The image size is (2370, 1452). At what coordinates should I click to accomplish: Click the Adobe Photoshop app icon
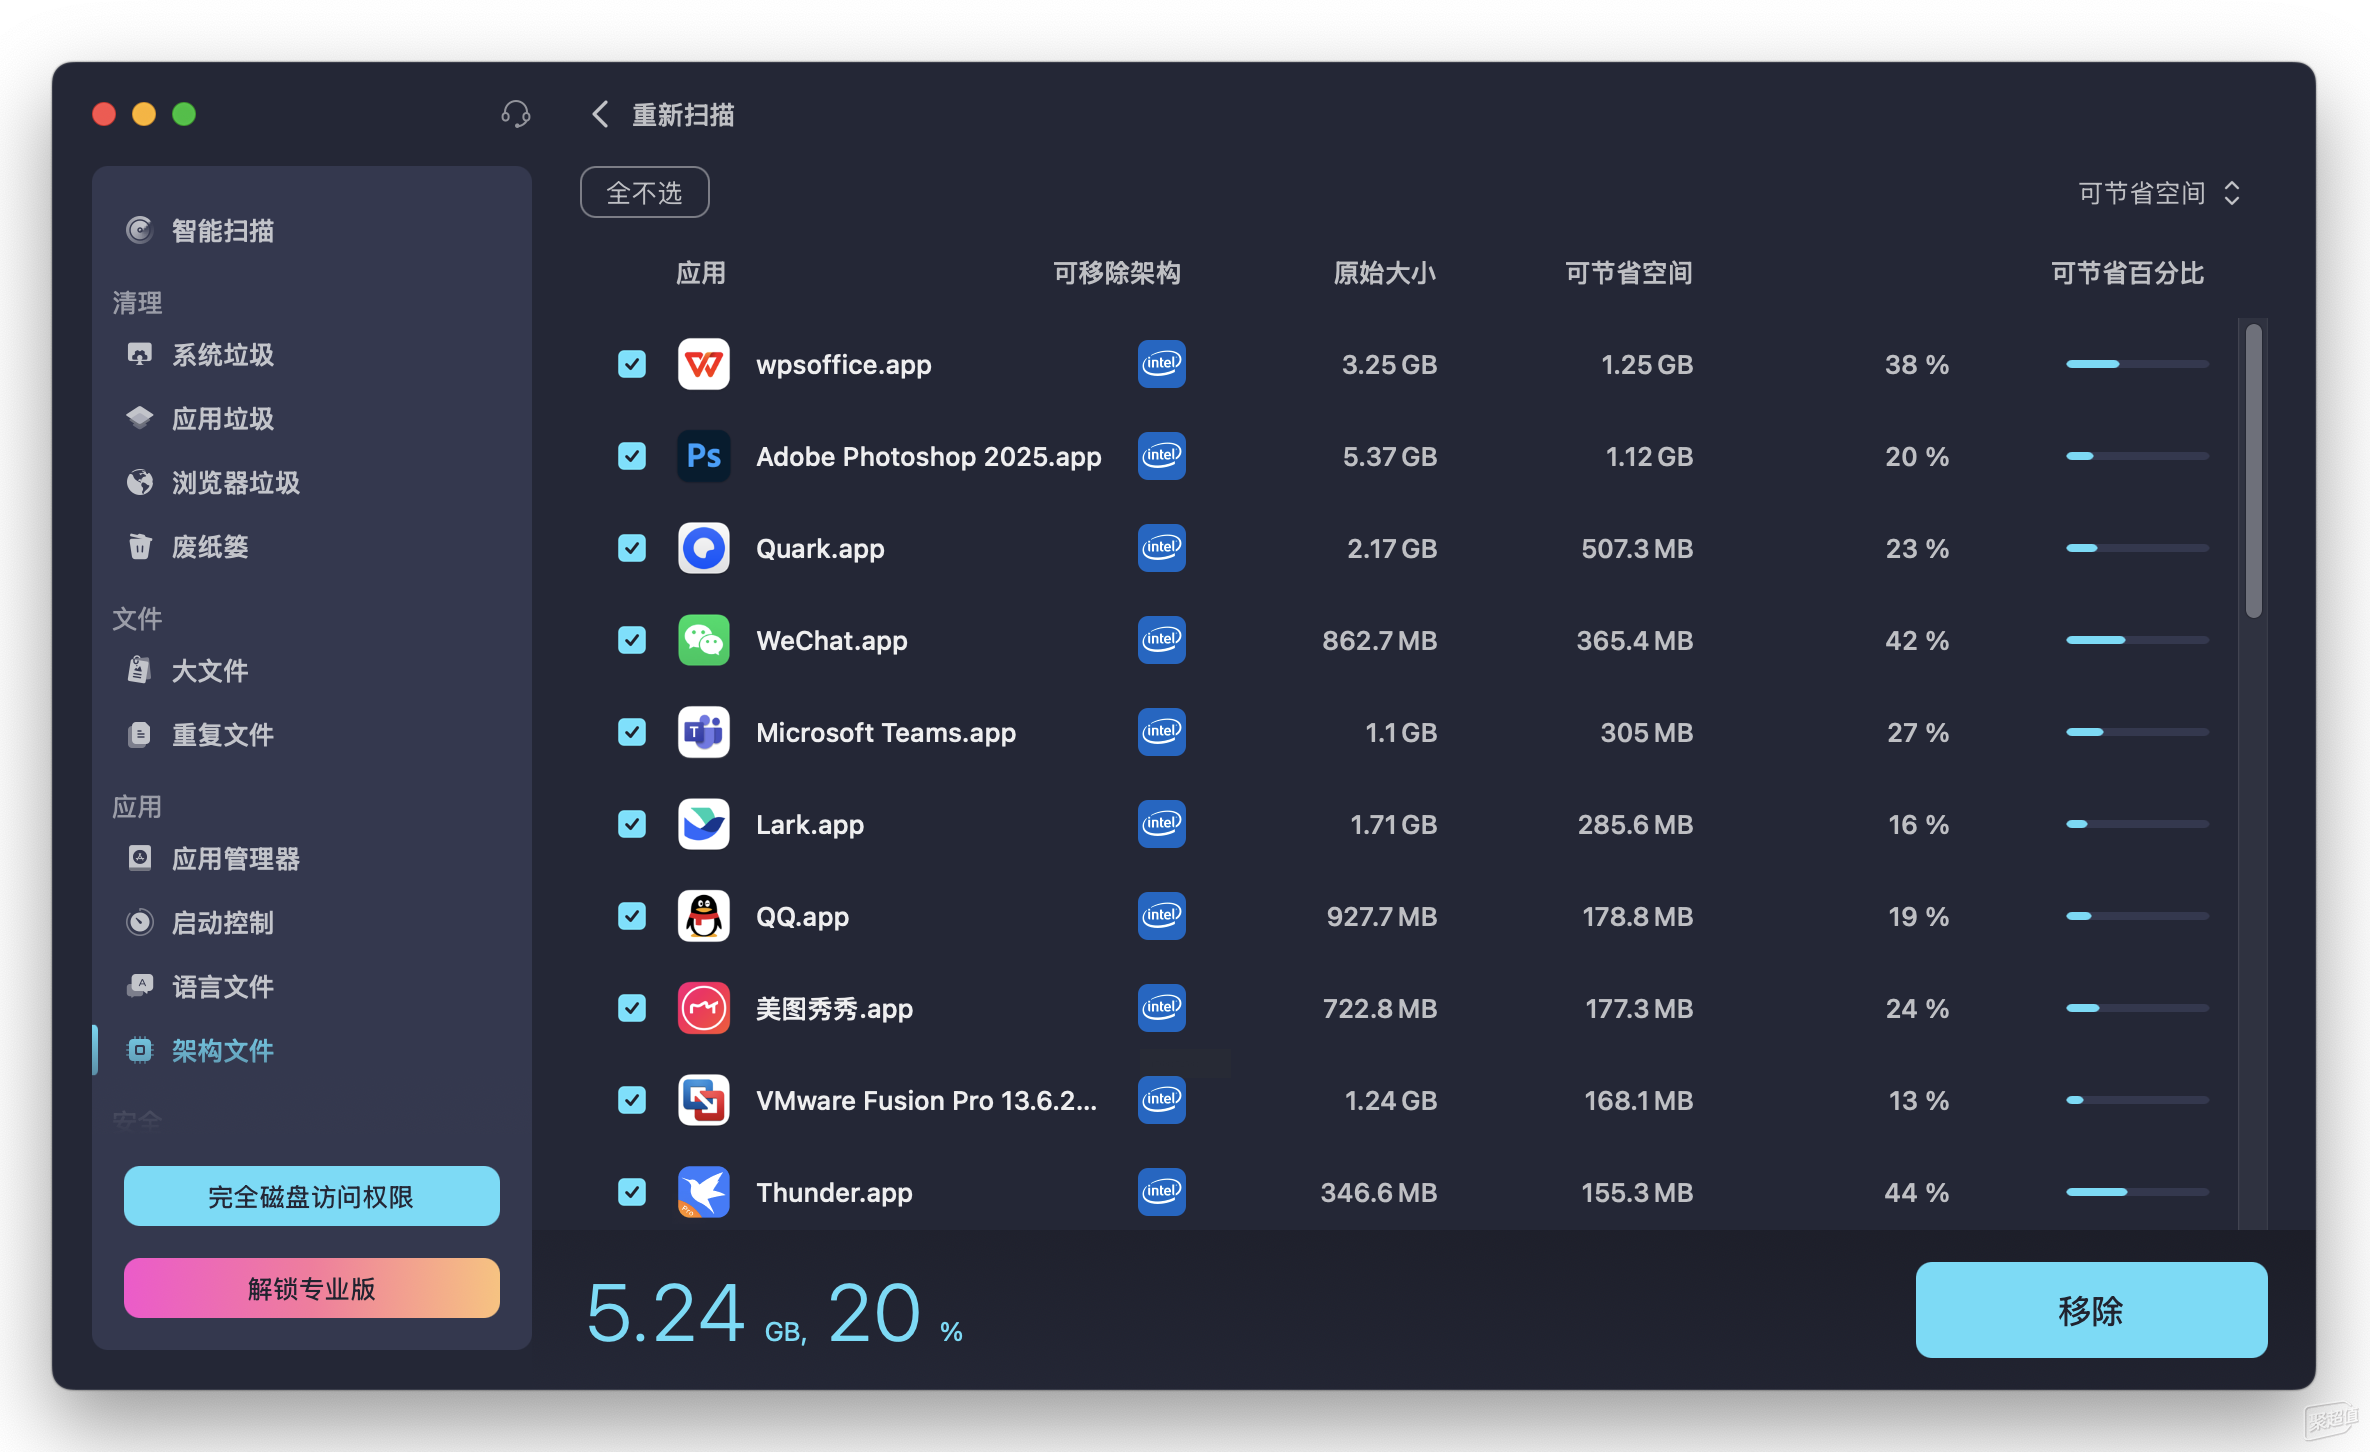coord(703,456)
